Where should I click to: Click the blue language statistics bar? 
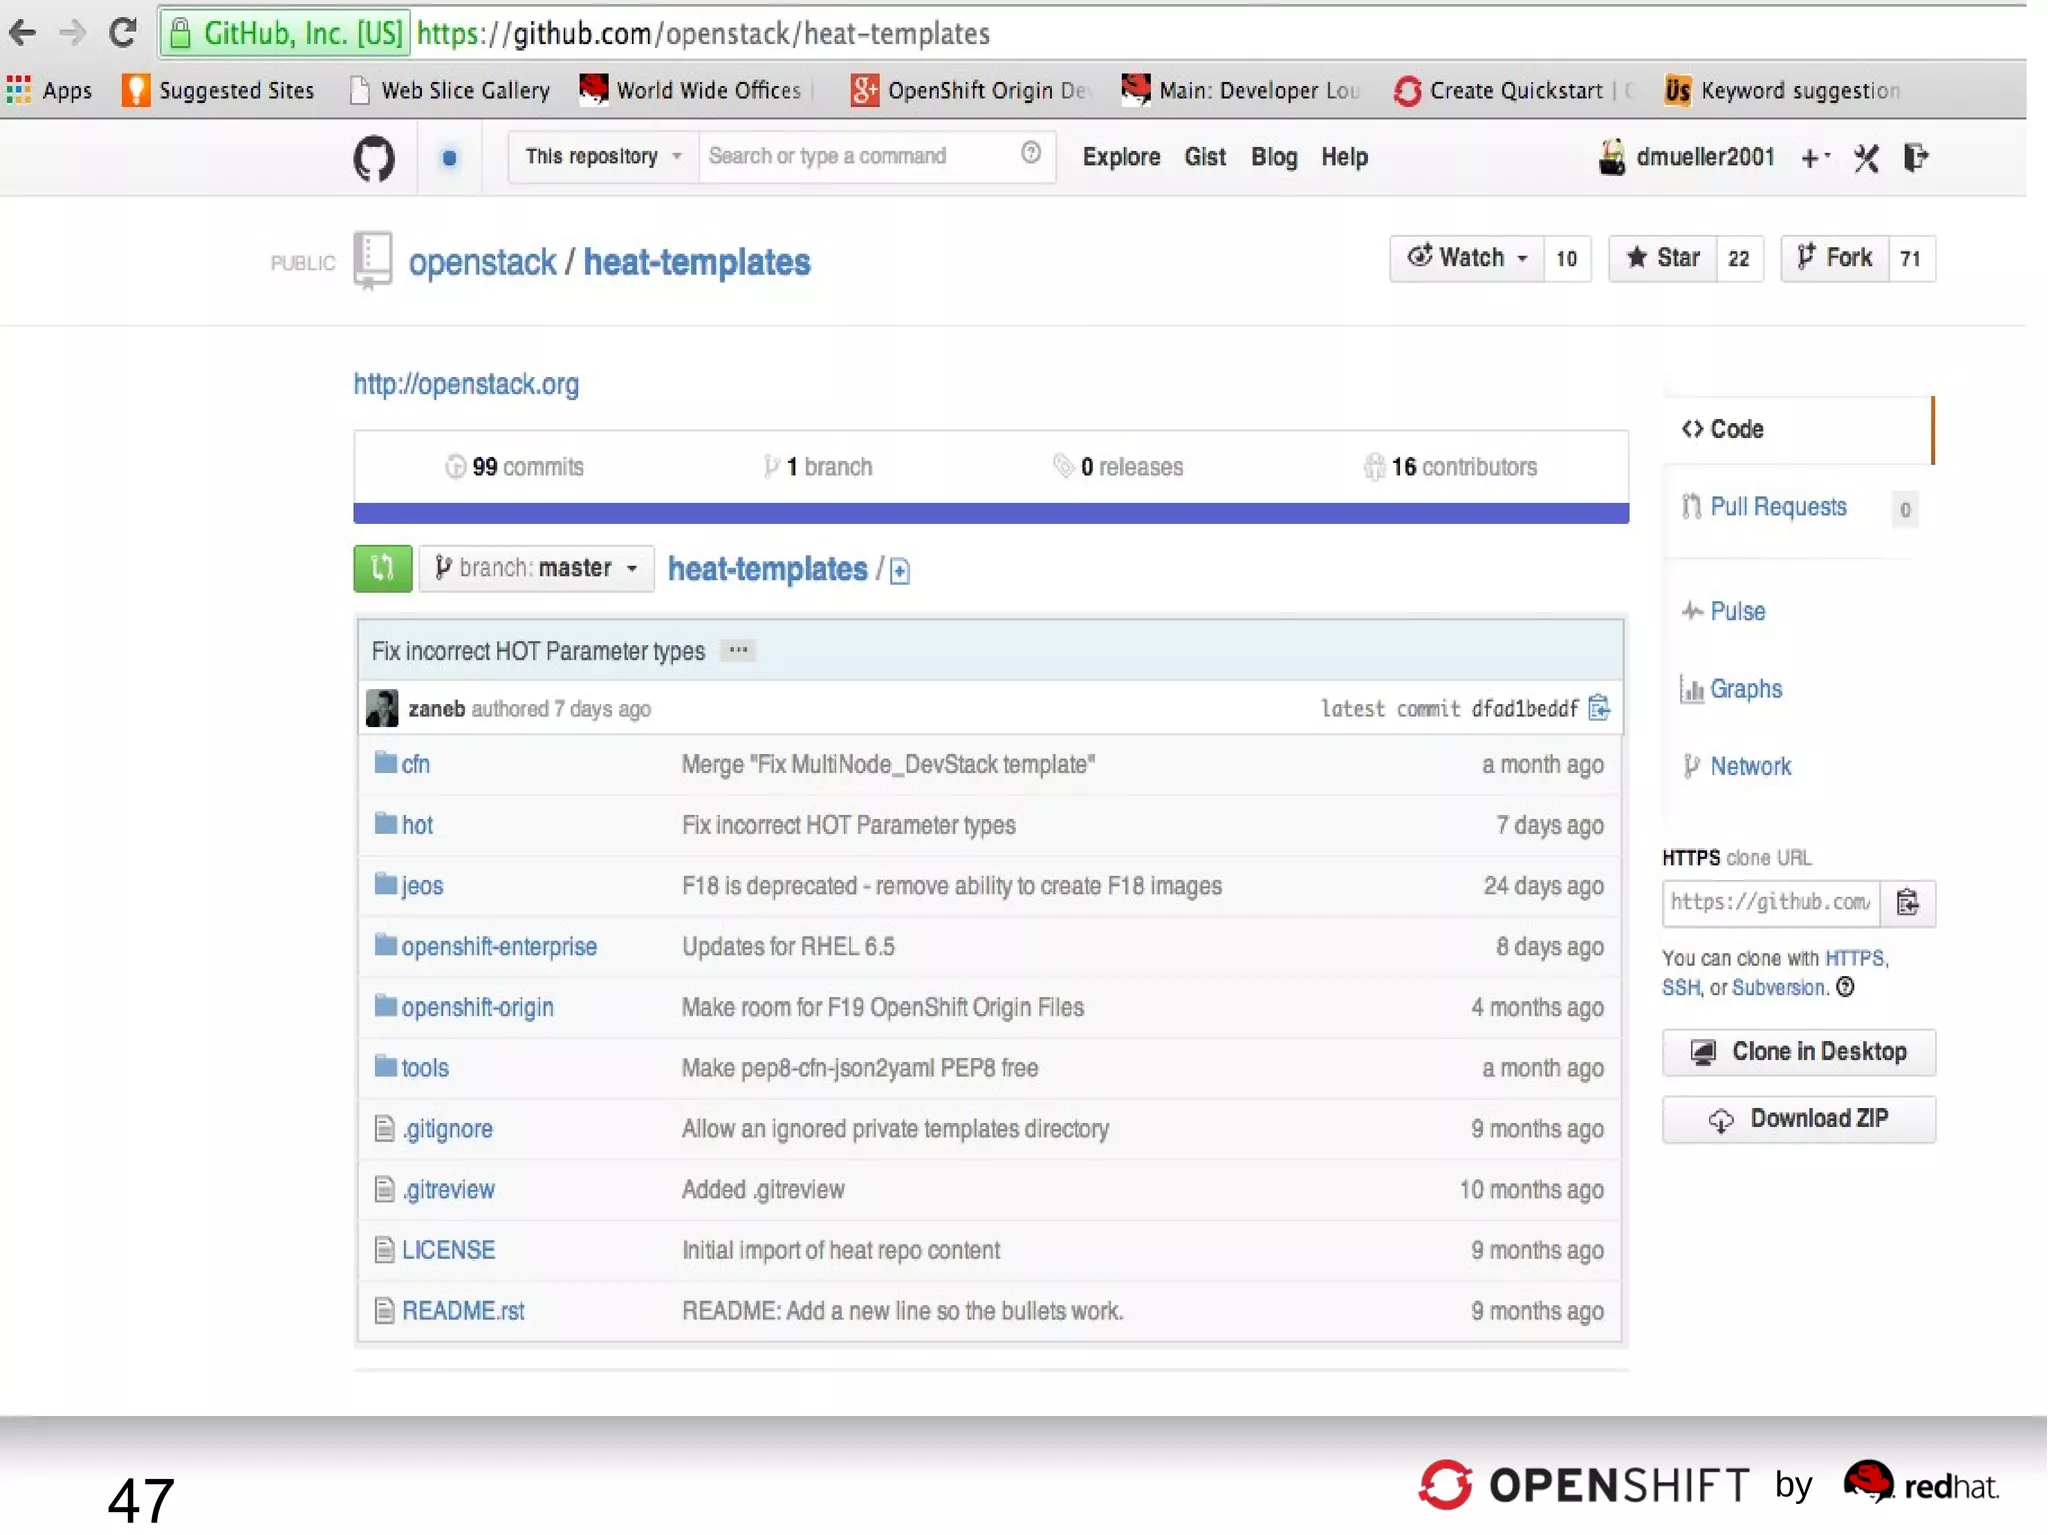(x=990, y=513)
